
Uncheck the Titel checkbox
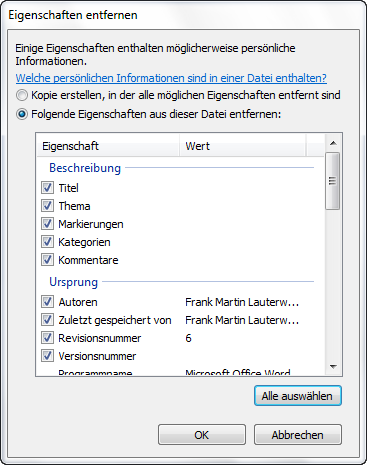(x=47, y=188)
